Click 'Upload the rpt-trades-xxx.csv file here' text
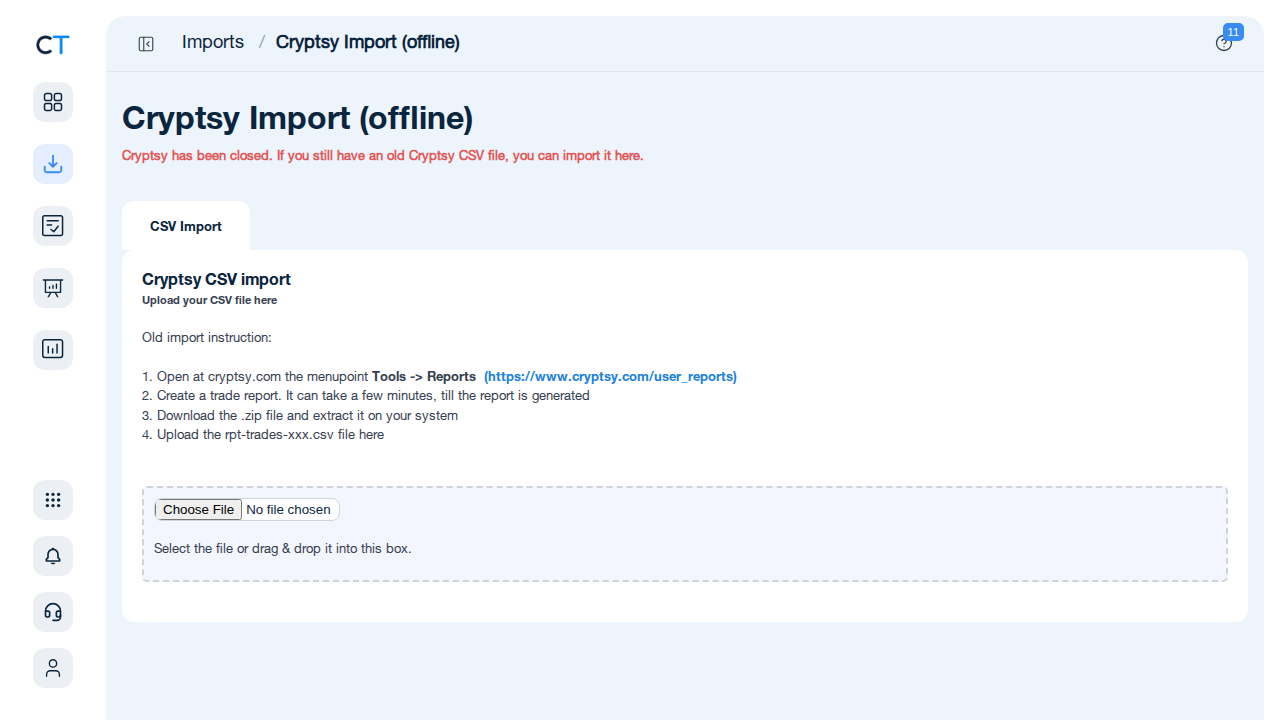Viewport: 1280px width, 720px height. 263,435
